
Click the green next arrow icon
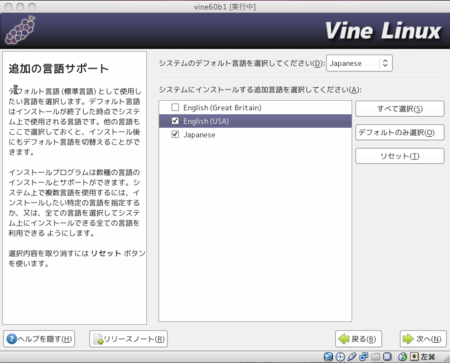coord(408,339)
